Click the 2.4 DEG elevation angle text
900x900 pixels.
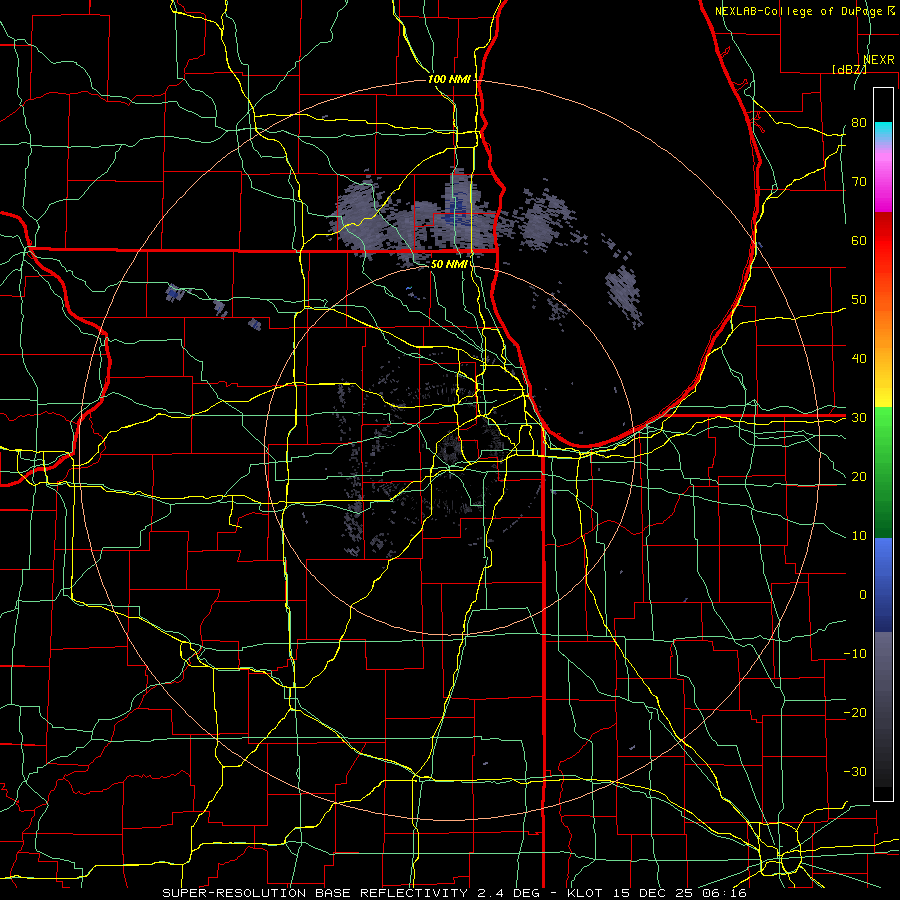point(509,893)
